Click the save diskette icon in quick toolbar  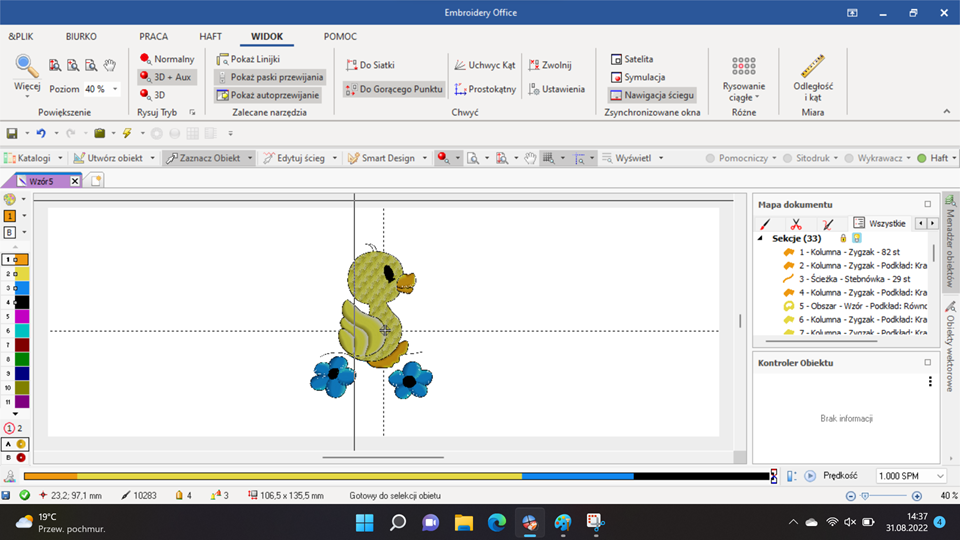pos(11,133)
